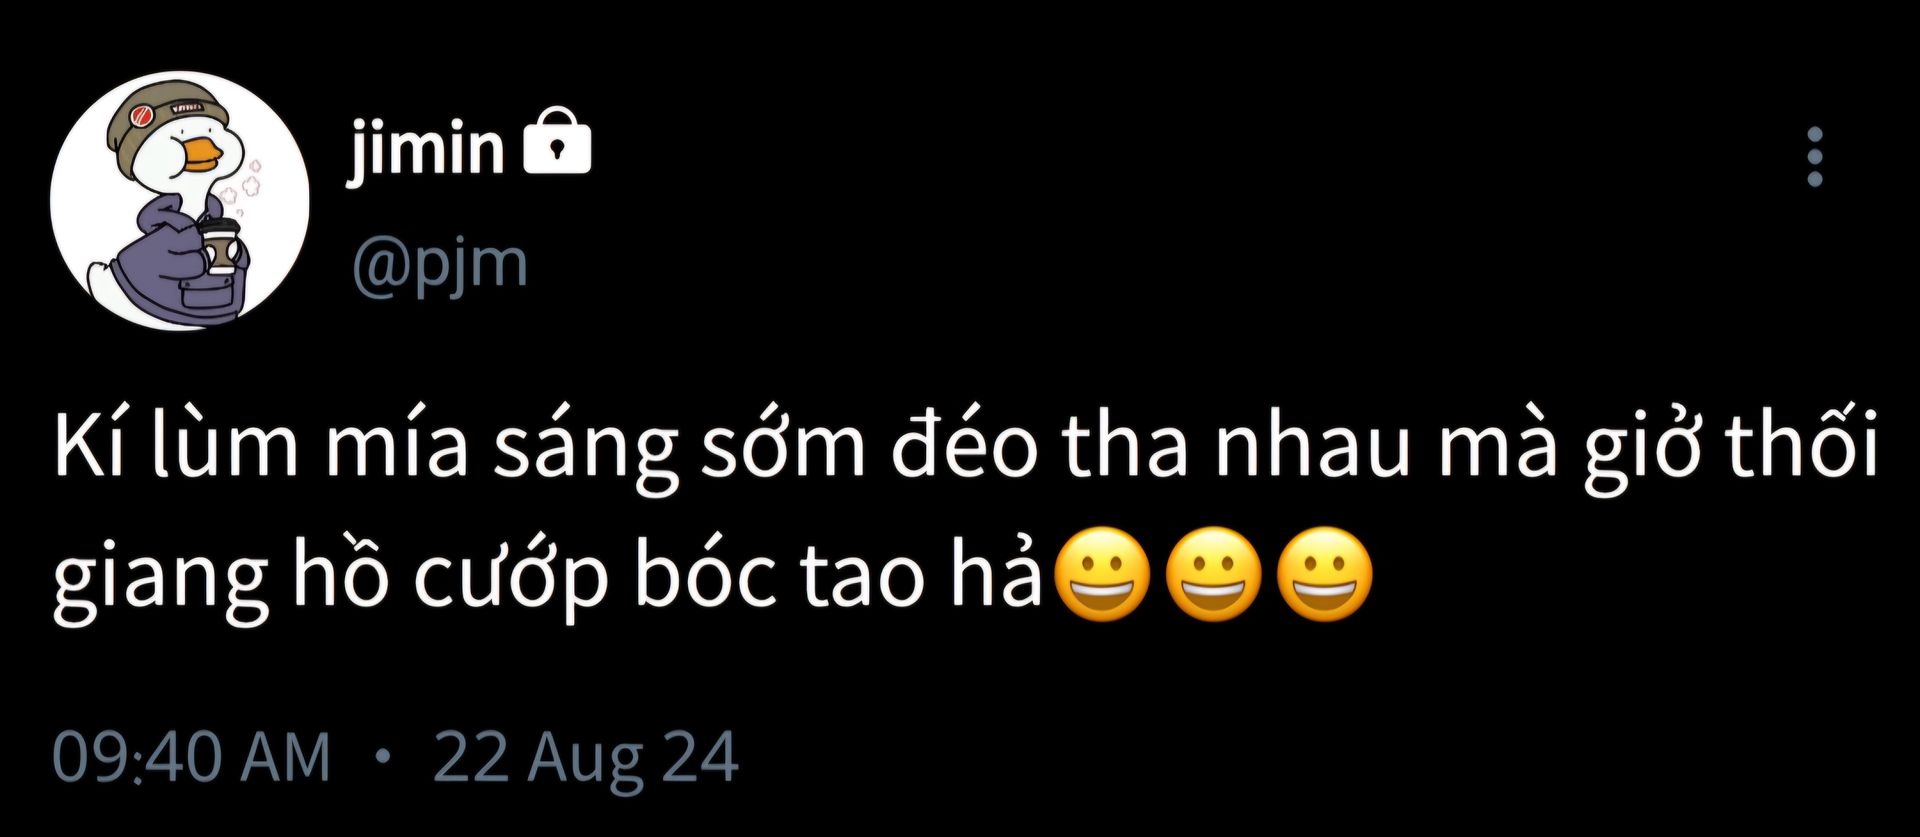Click the coffee cup held by duck
This screenshot has width=1920, height=837.
220,247
